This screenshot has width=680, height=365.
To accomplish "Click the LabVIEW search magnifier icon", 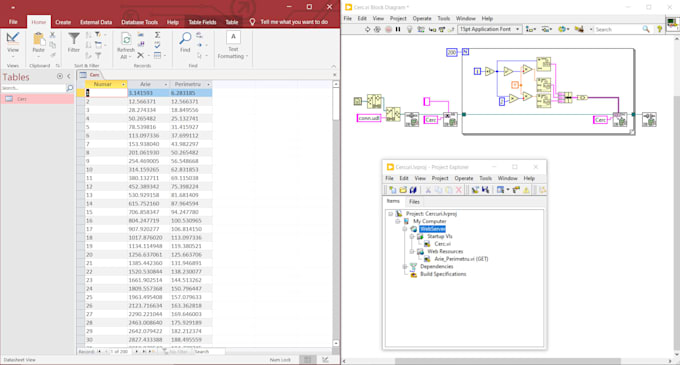I will (x=646, y=29).
